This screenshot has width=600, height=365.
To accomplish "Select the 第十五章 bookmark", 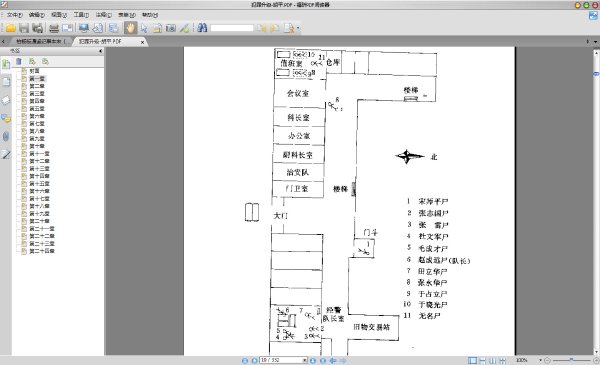I will point(39,183).
